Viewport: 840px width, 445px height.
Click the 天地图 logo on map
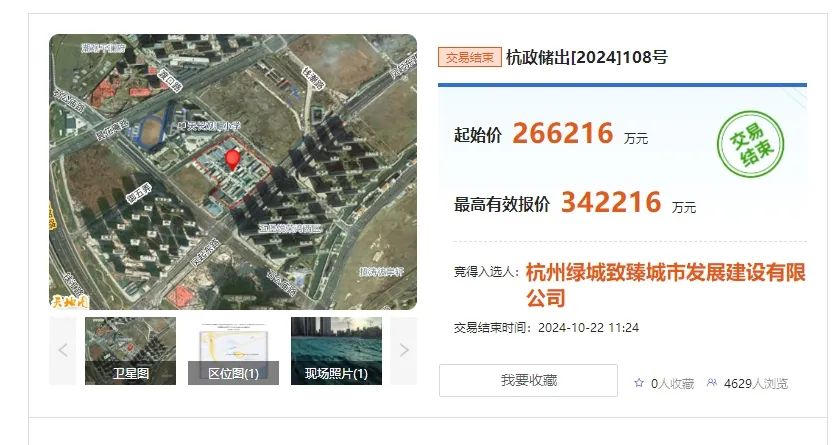coord(69,302)
